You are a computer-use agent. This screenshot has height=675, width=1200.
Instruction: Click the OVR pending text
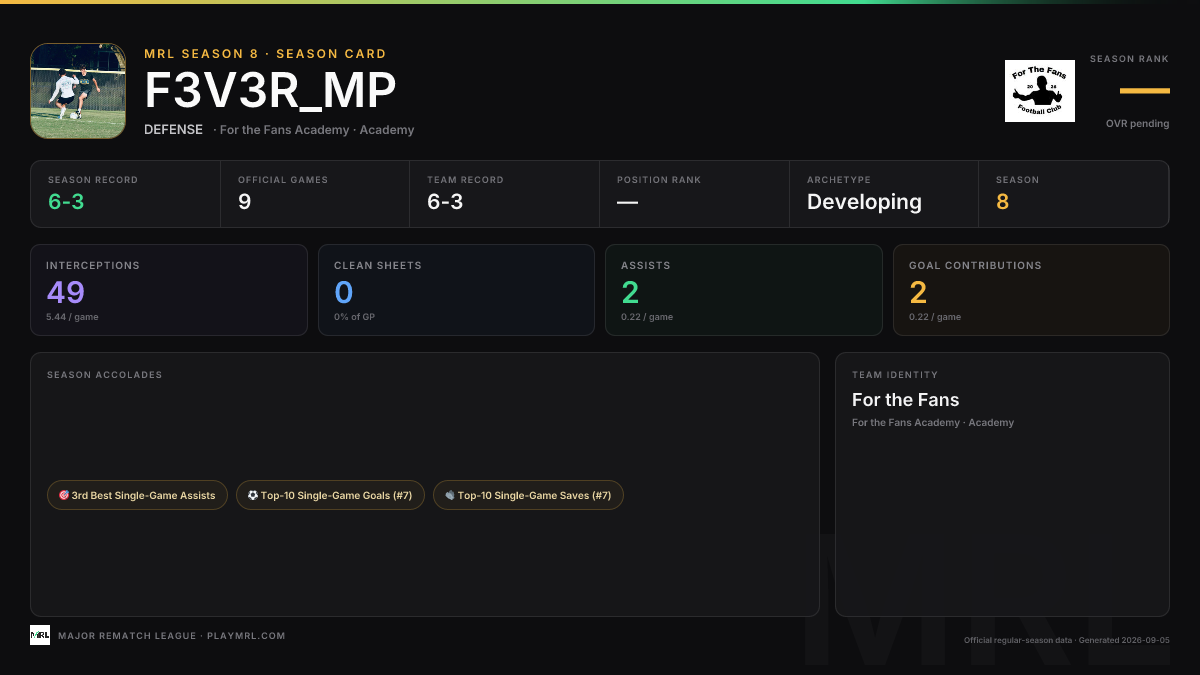[1137, 124]
